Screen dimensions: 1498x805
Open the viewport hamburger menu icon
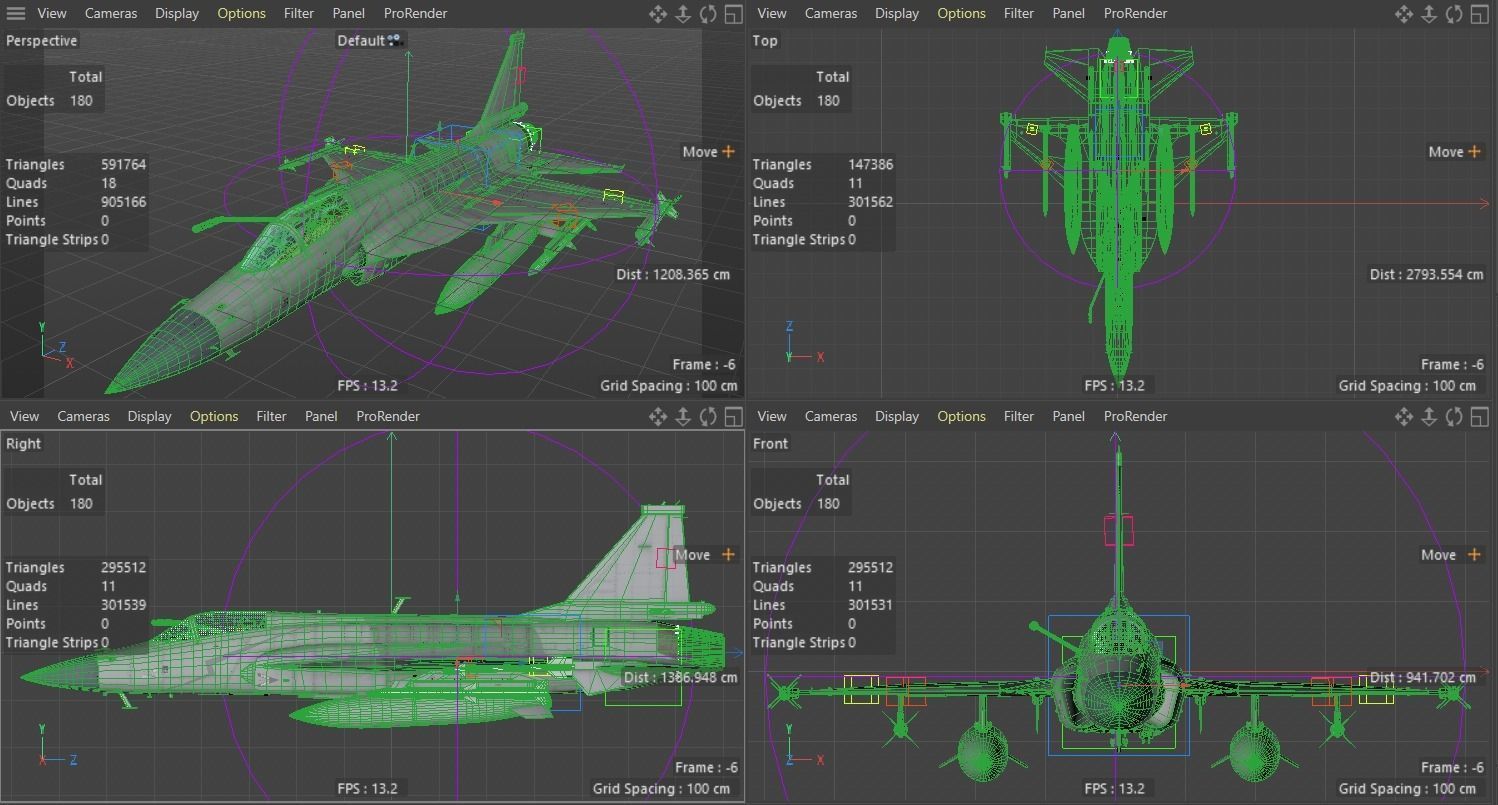click(16, 13)
